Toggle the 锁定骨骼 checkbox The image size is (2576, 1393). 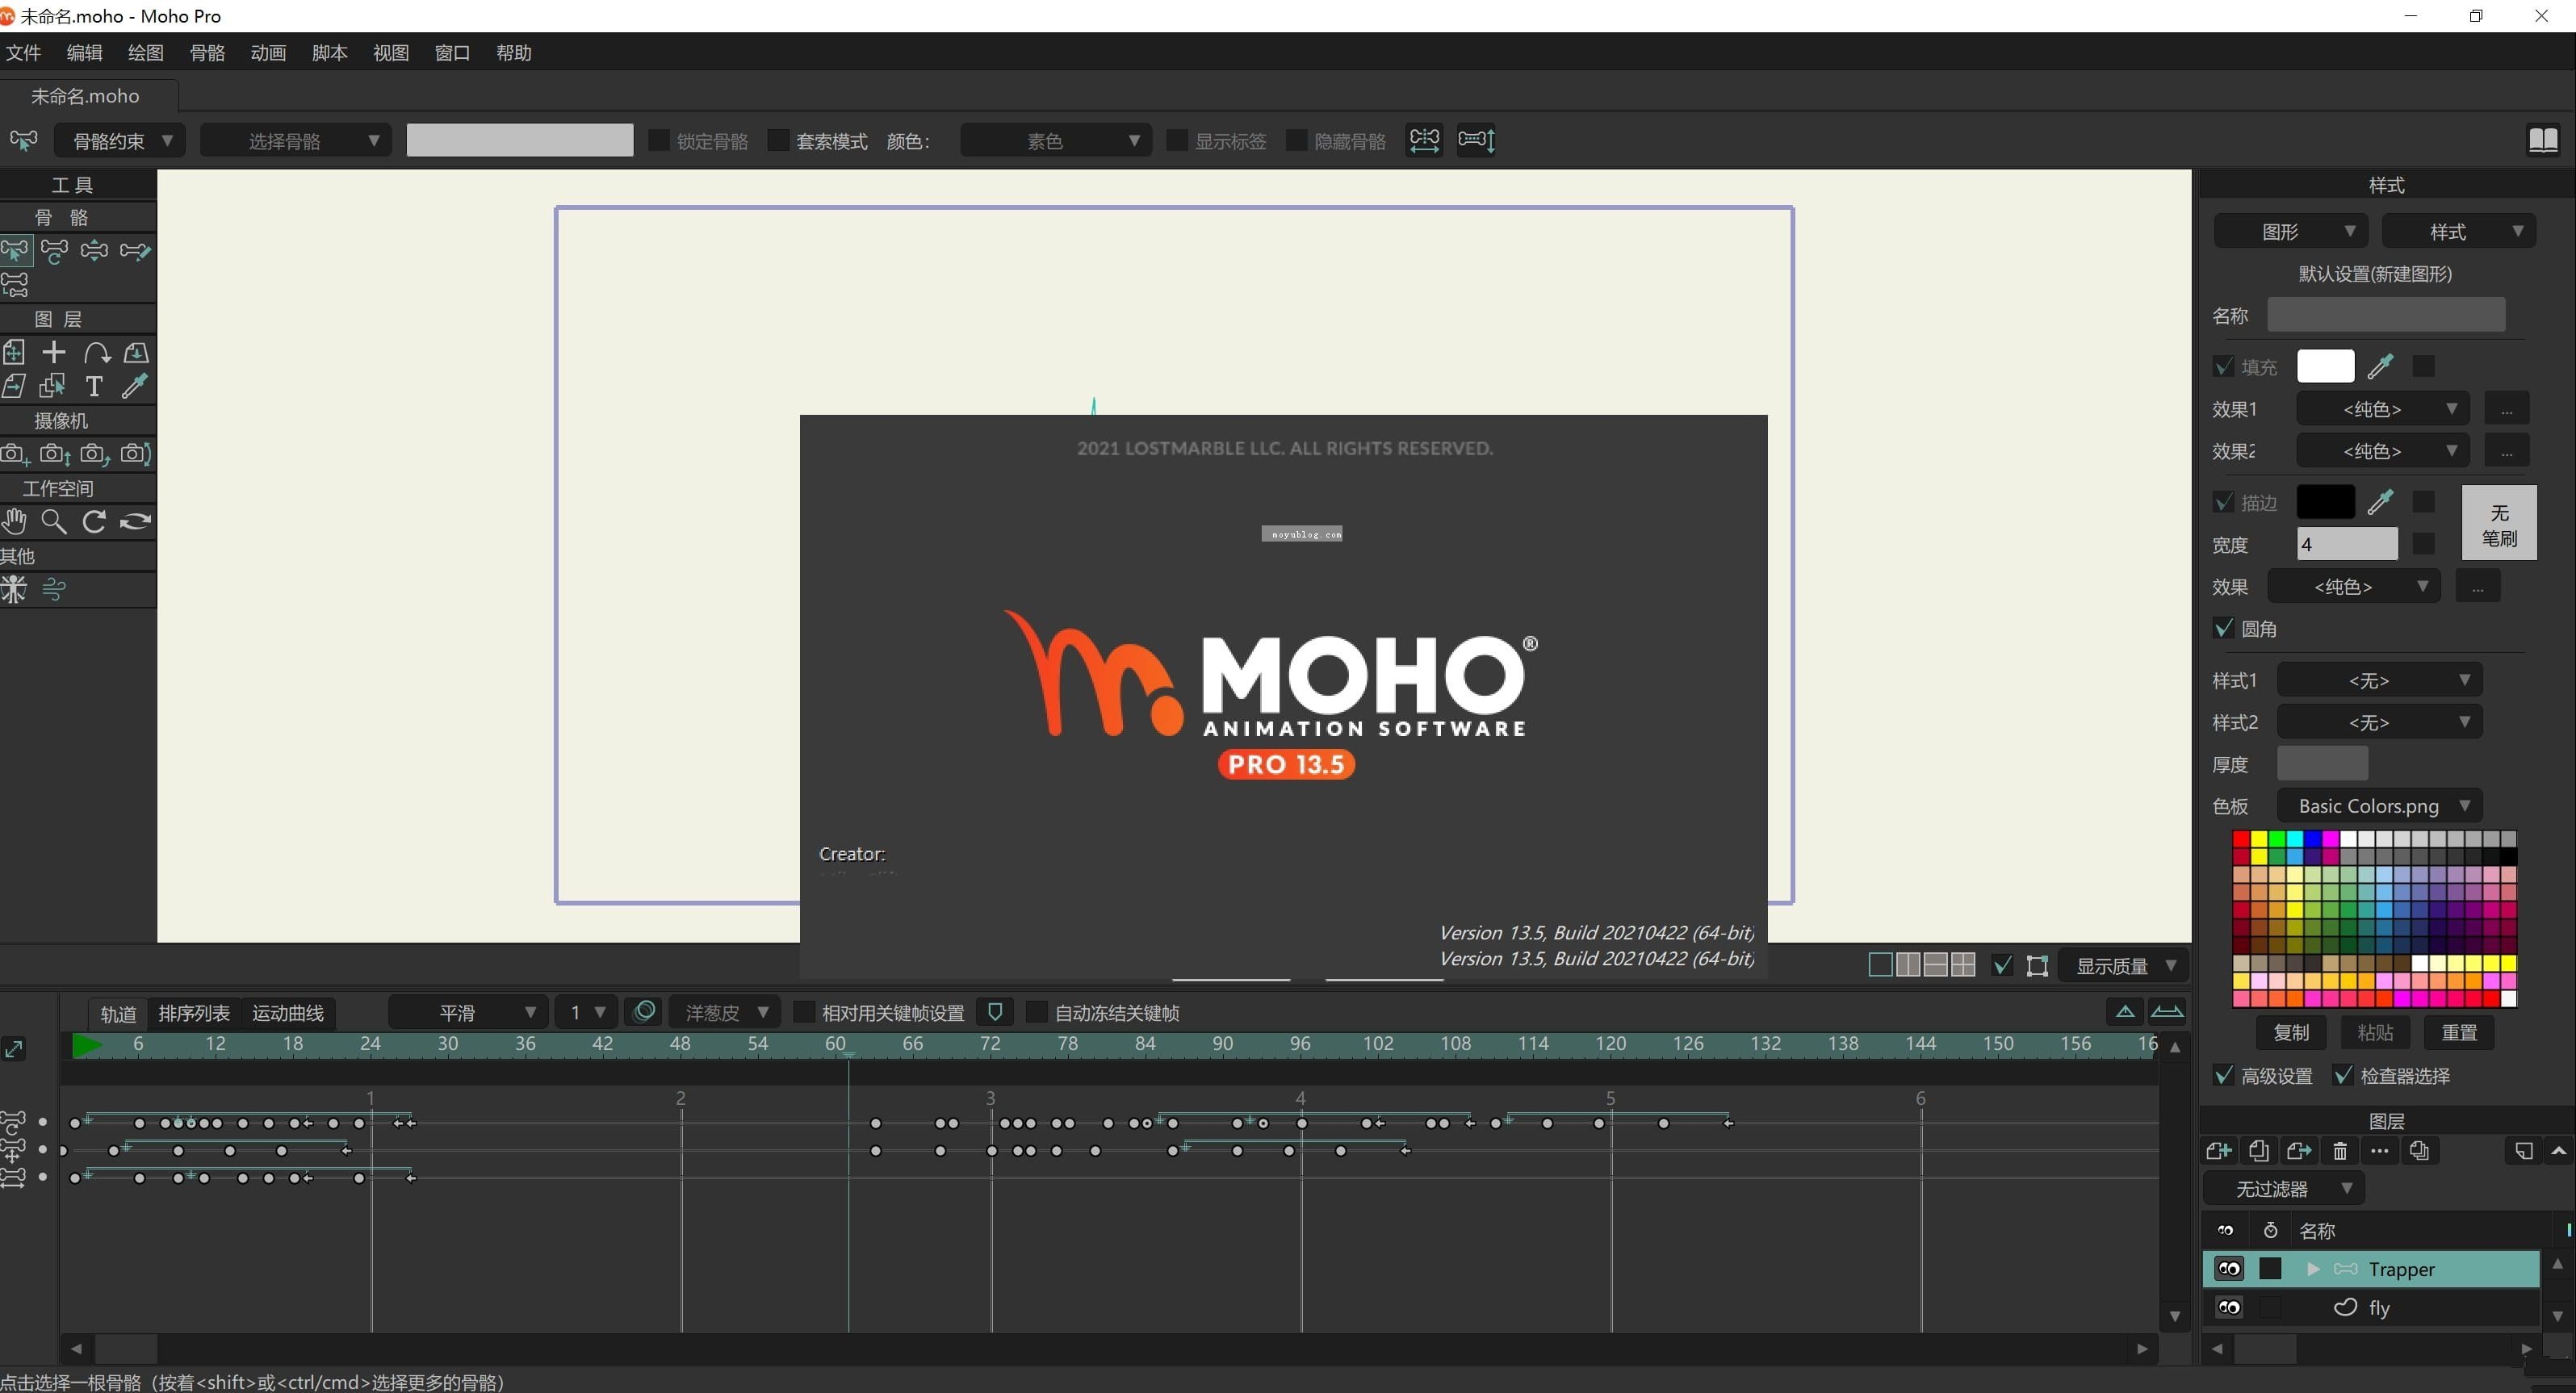[x=658, y=140]
